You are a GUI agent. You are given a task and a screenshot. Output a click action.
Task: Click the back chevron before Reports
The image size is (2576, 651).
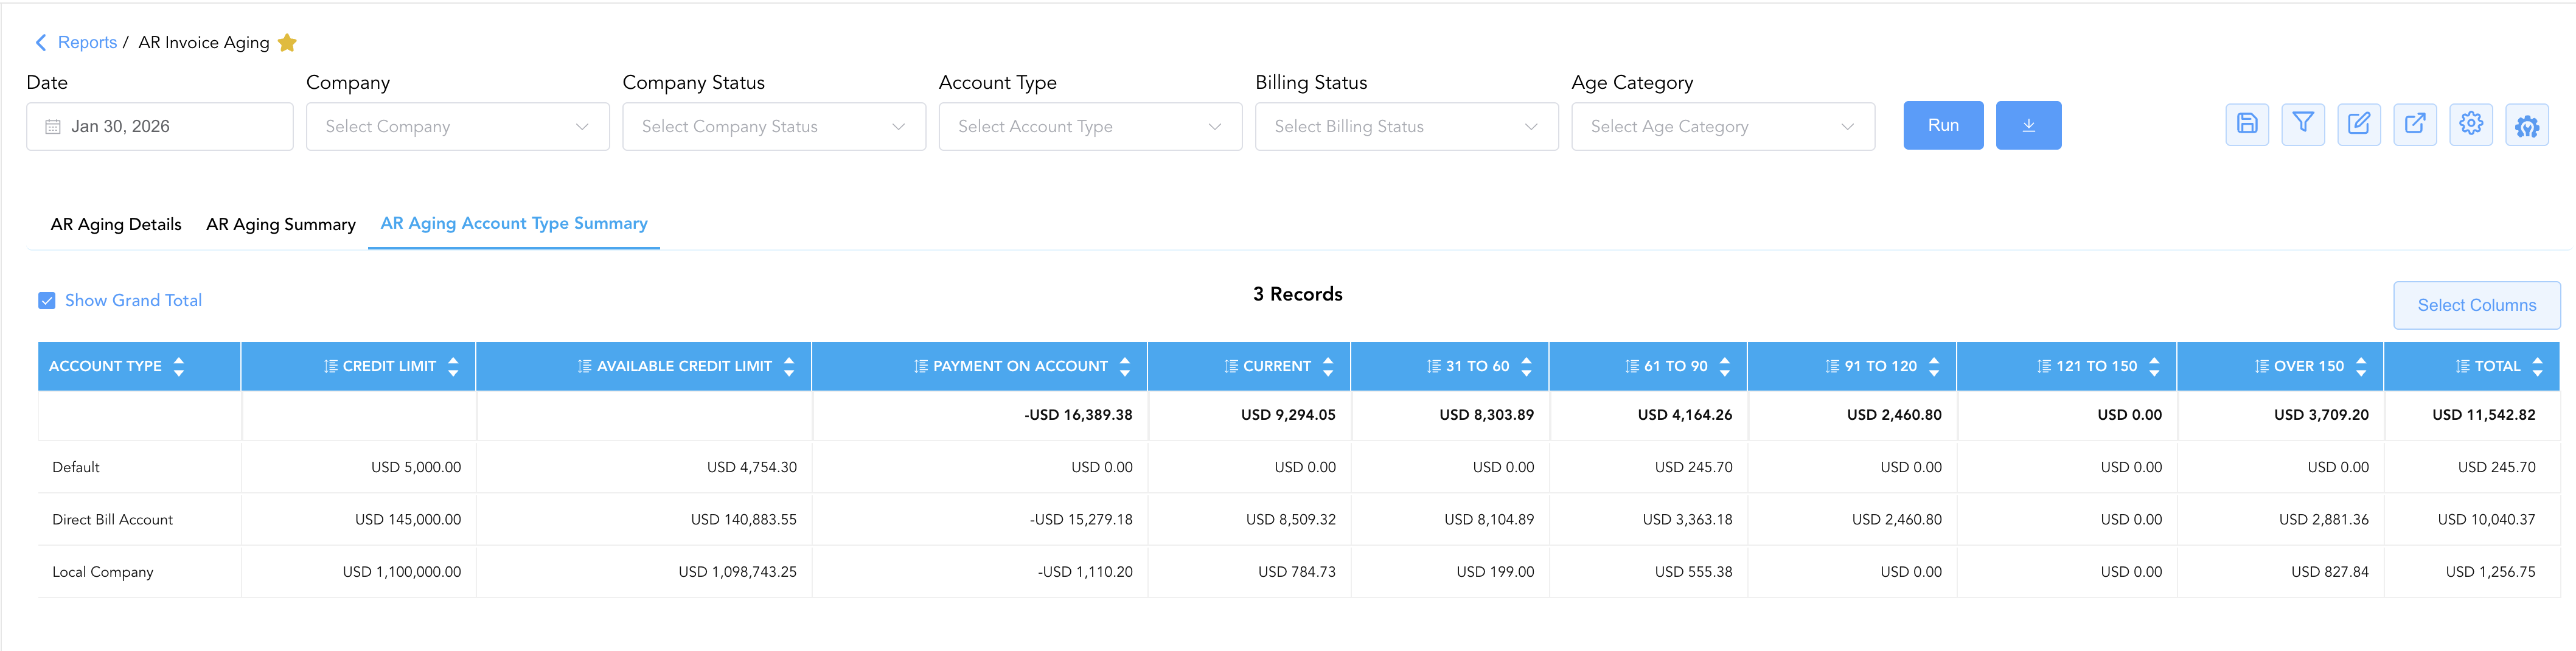(41, 42)
